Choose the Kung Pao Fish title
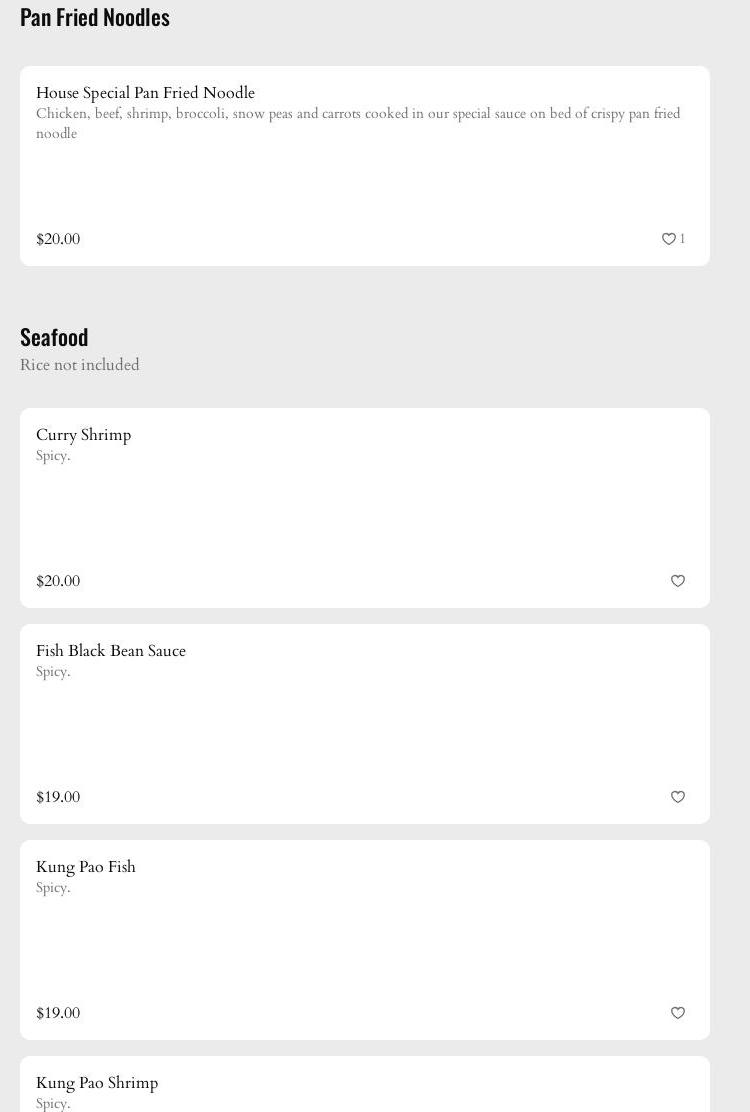 coord(86,867)
